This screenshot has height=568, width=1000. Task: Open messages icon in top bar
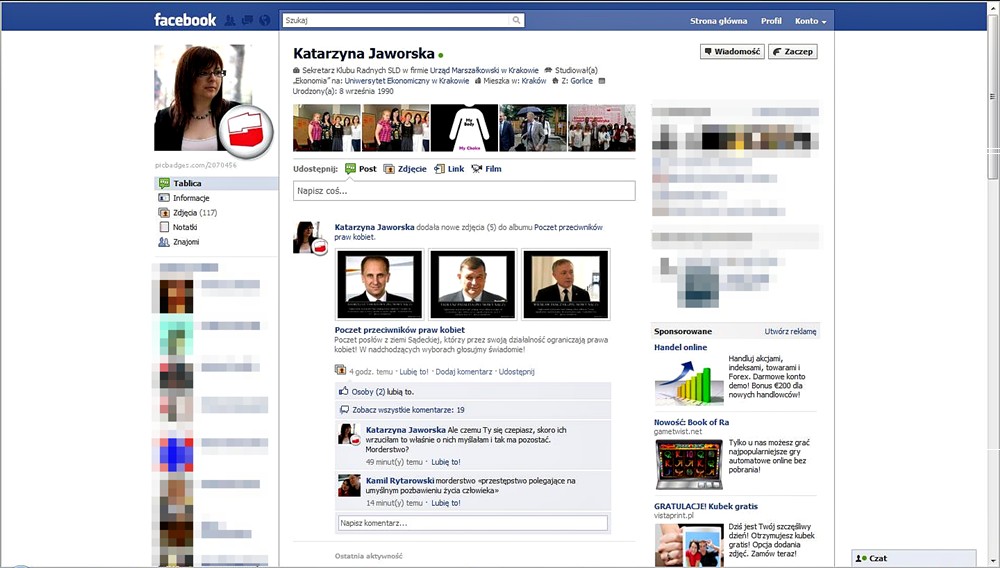[247, 20]
